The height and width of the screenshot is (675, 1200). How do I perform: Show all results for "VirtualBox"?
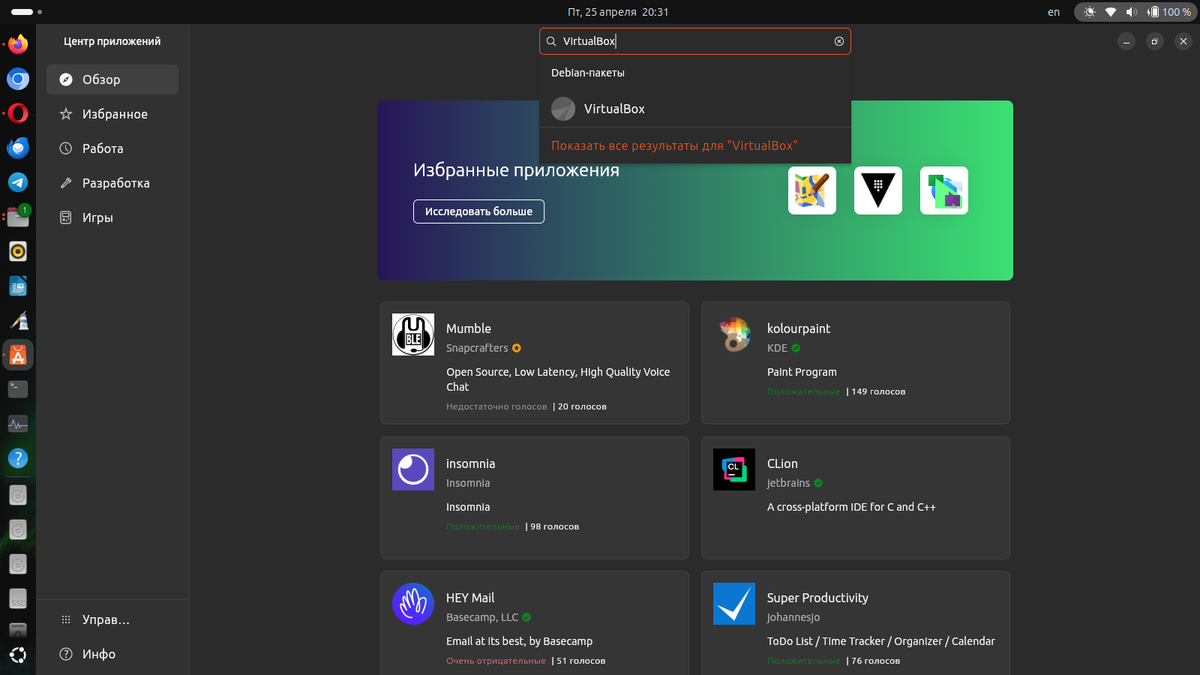[675, 145]
